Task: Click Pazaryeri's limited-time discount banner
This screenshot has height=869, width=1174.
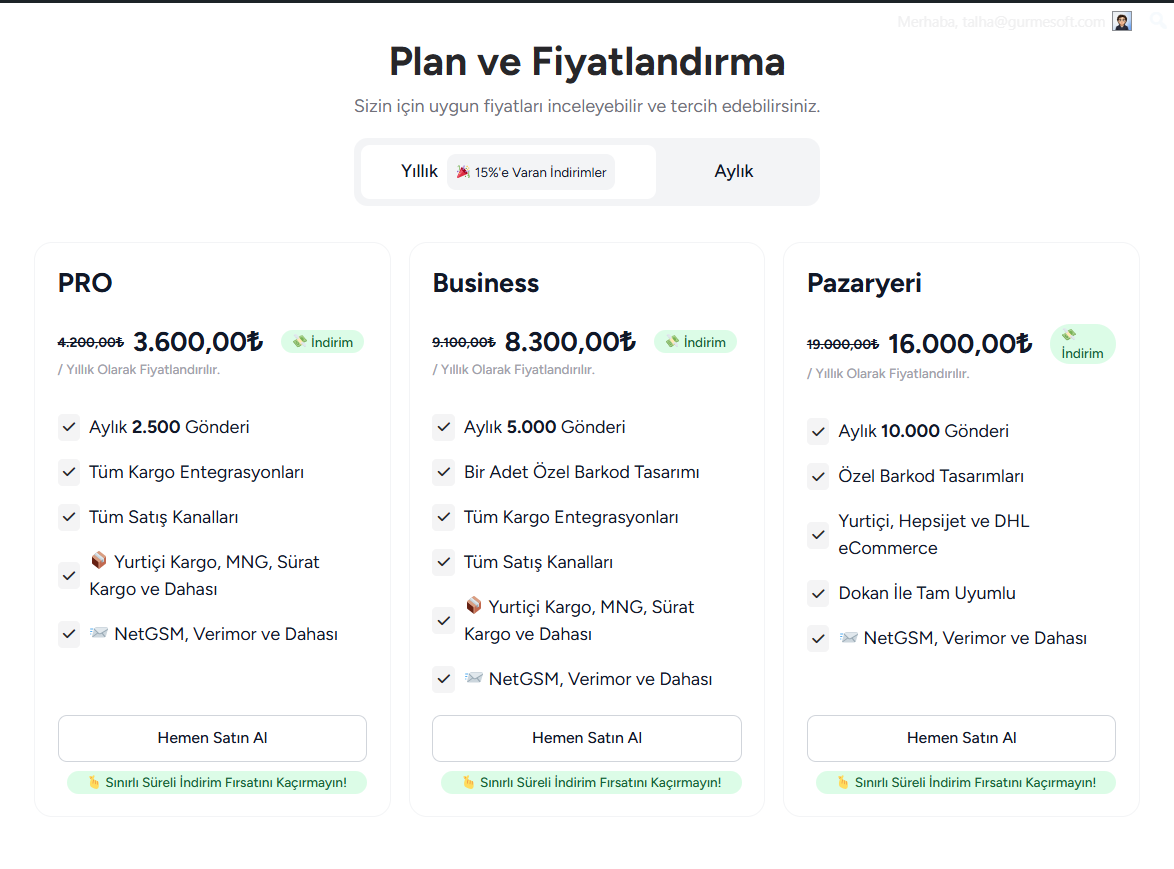Action: [x=965, y=782]
